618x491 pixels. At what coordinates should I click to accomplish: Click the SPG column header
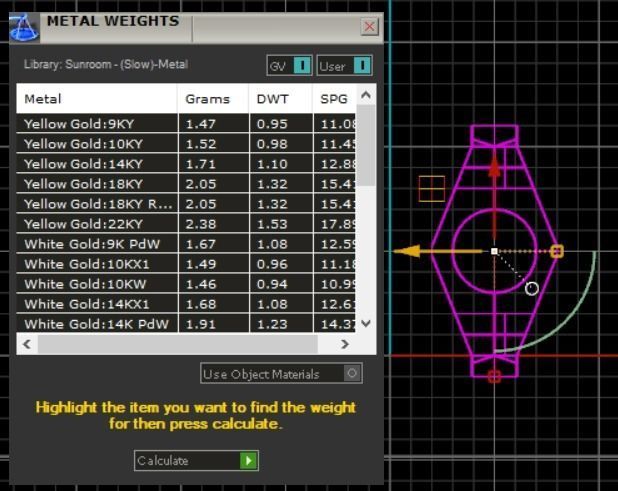335,99
